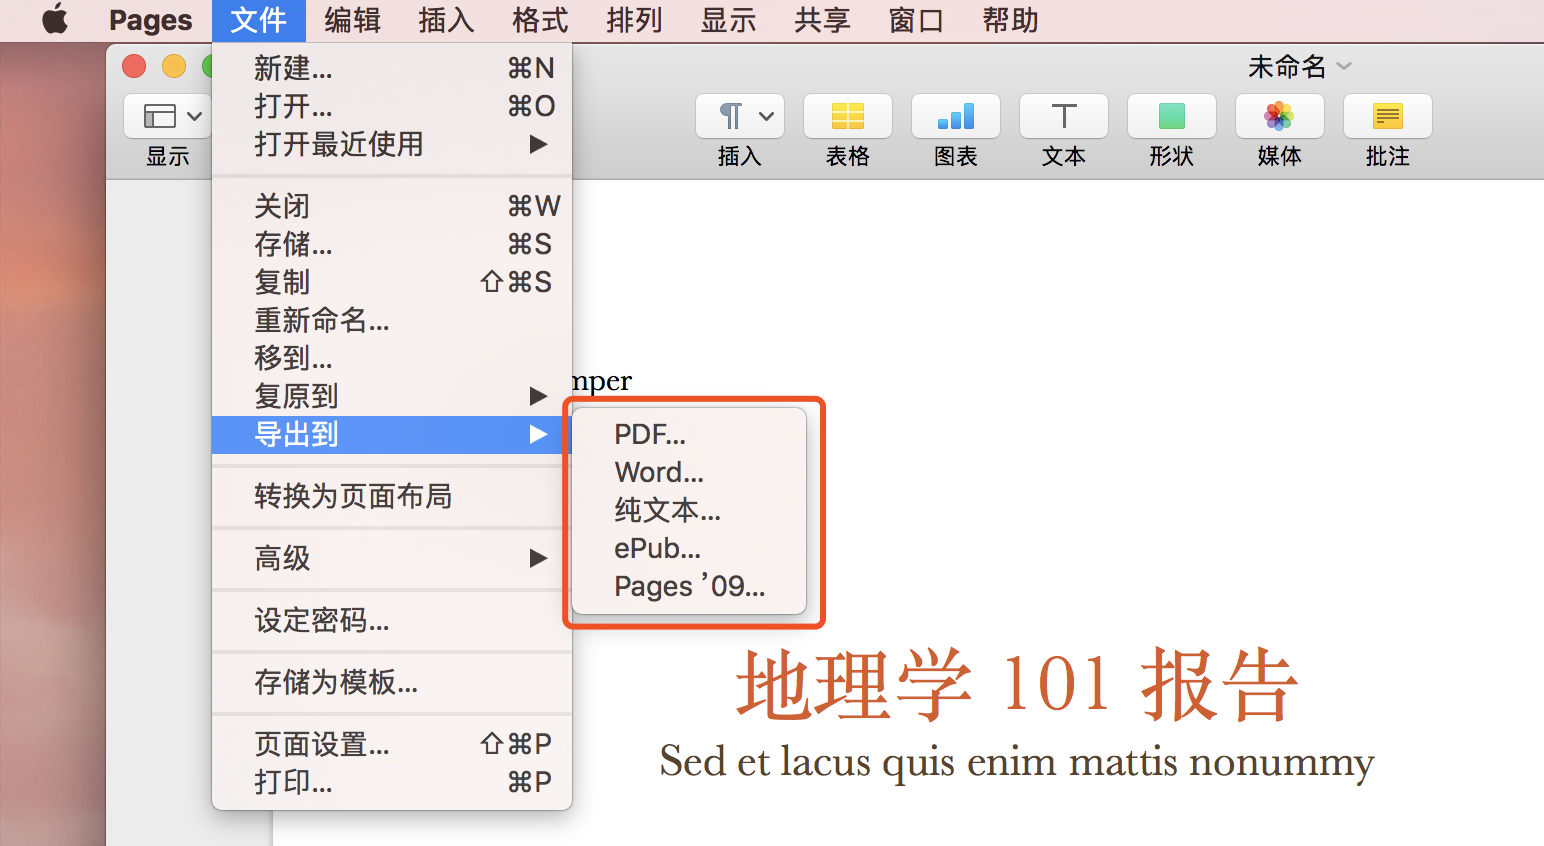
Task: Choose 存储... from the file menu
Action: tap(392, 244)
